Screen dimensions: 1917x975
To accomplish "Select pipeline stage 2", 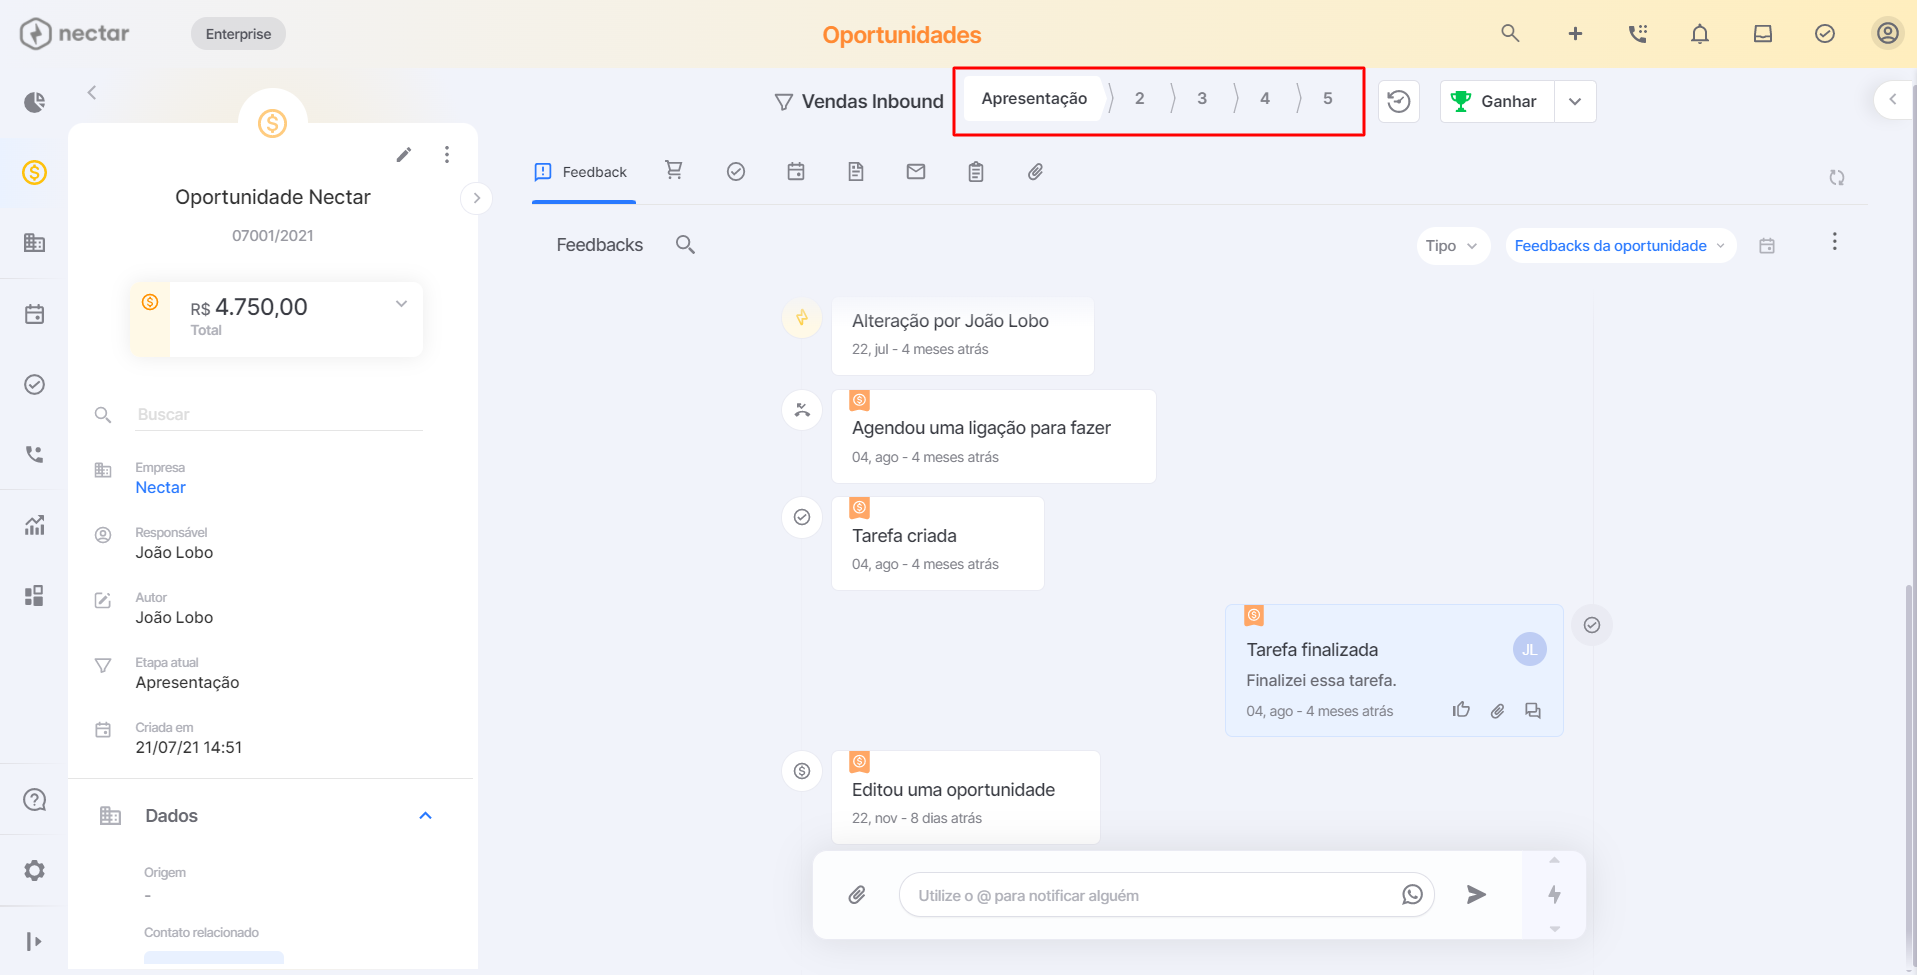I will [1139, 99].
